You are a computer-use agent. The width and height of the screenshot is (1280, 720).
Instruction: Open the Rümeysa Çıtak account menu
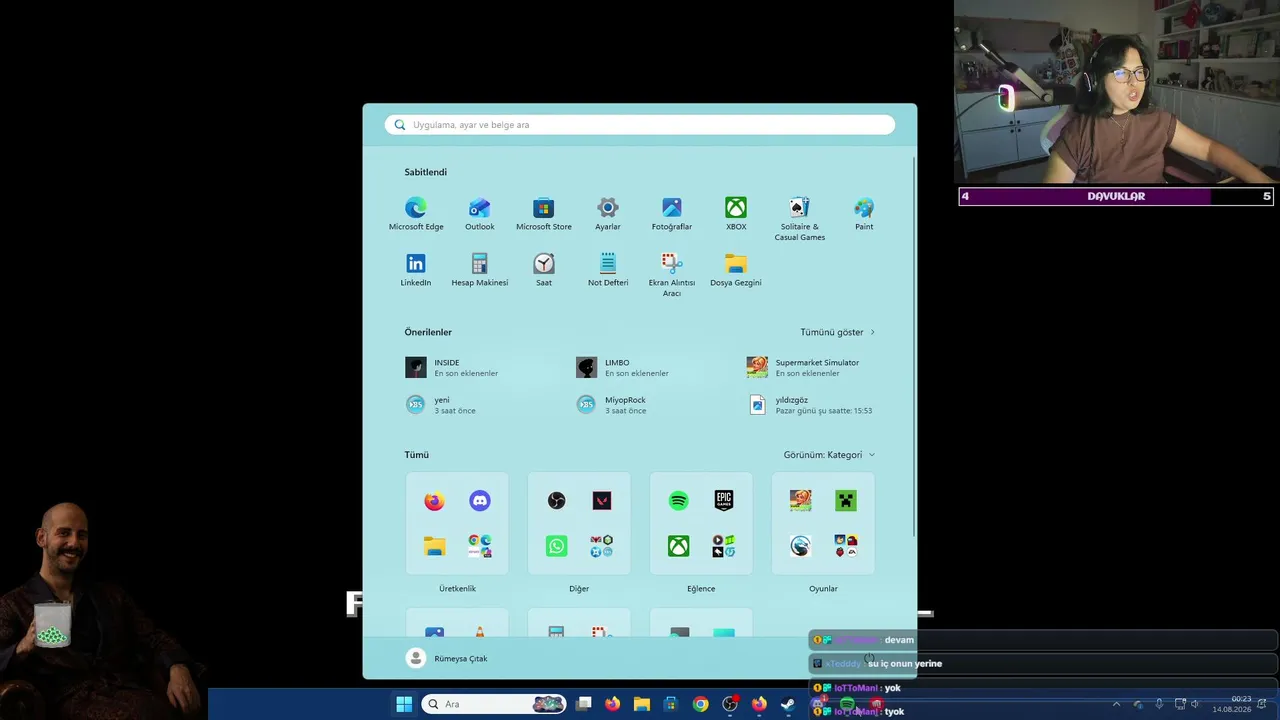pos(448,658)
